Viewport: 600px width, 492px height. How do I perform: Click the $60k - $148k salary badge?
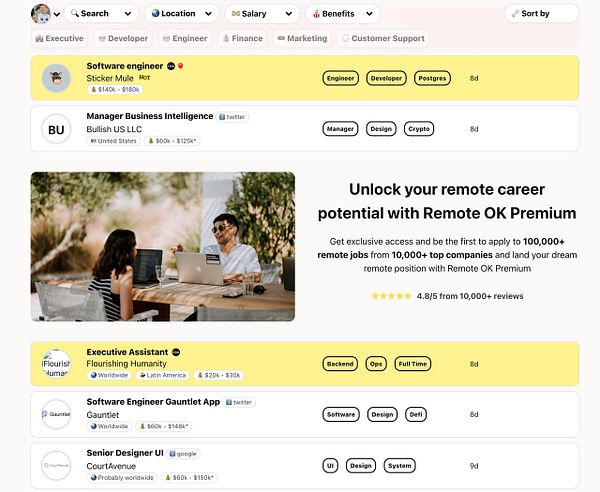coord(164,426)
